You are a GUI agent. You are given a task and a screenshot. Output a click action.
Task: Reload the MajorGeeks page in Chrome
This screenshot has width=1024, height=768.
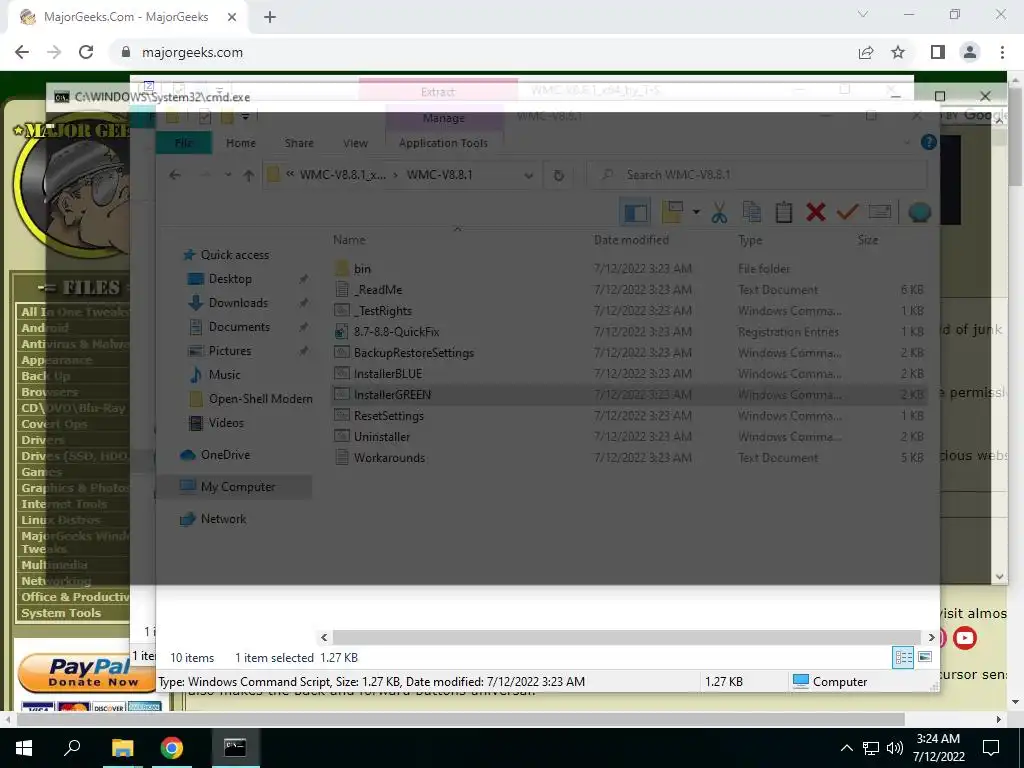[86, 52]
